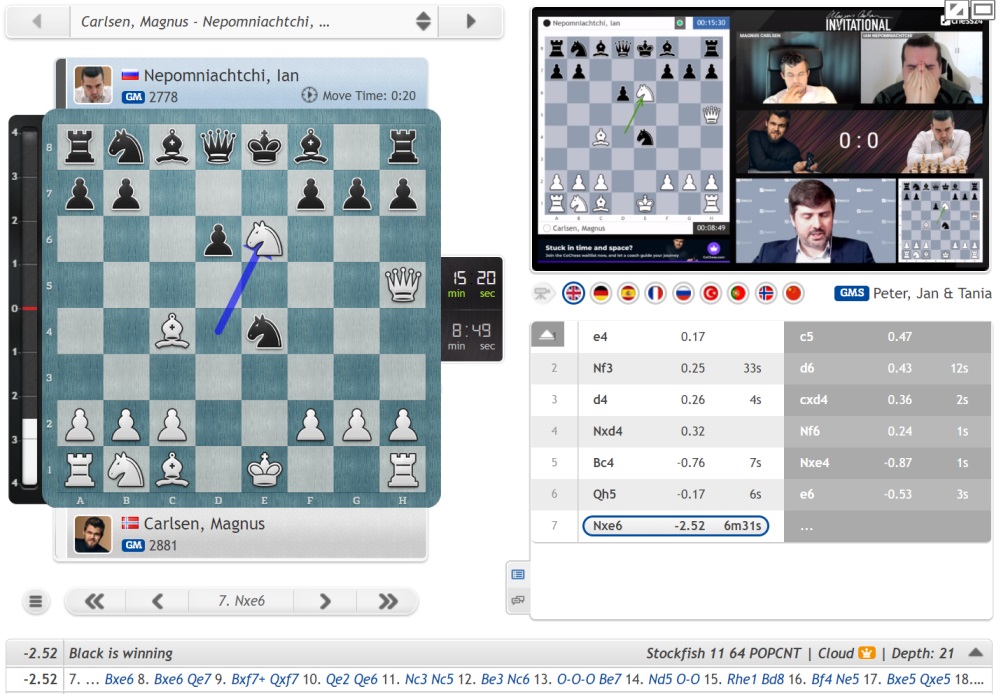
Task: Switch to the chat tab icon
Action: tap(517, 600)
